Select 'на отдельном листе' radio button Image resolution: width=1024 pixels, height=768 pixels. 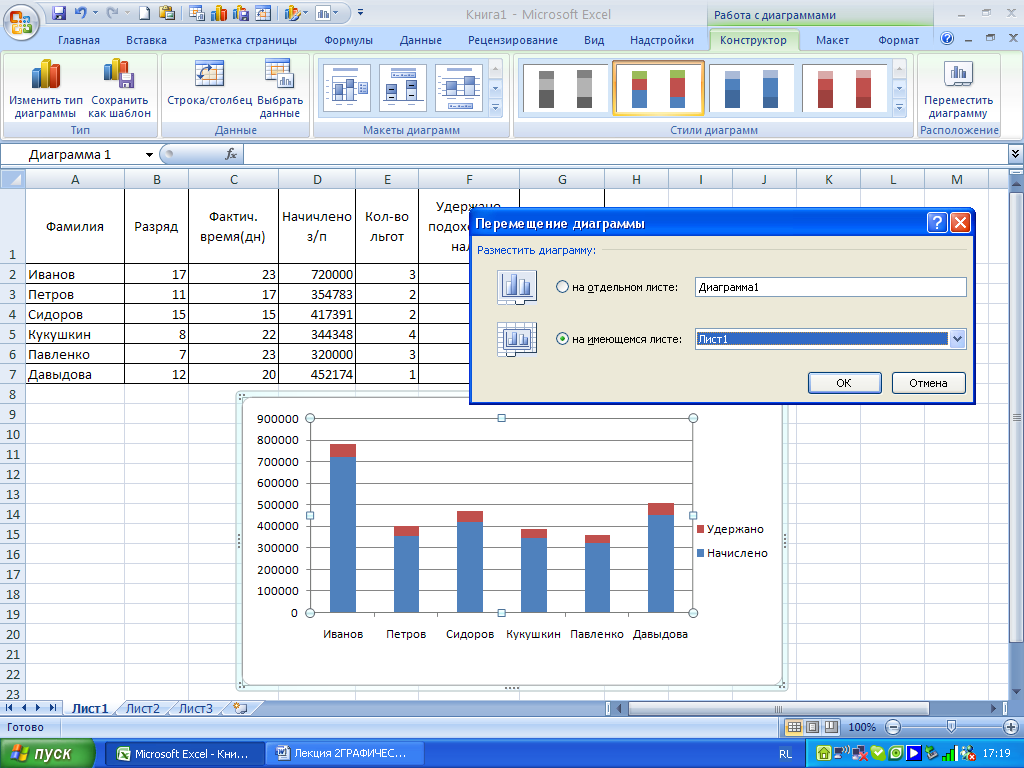[562, 288]
